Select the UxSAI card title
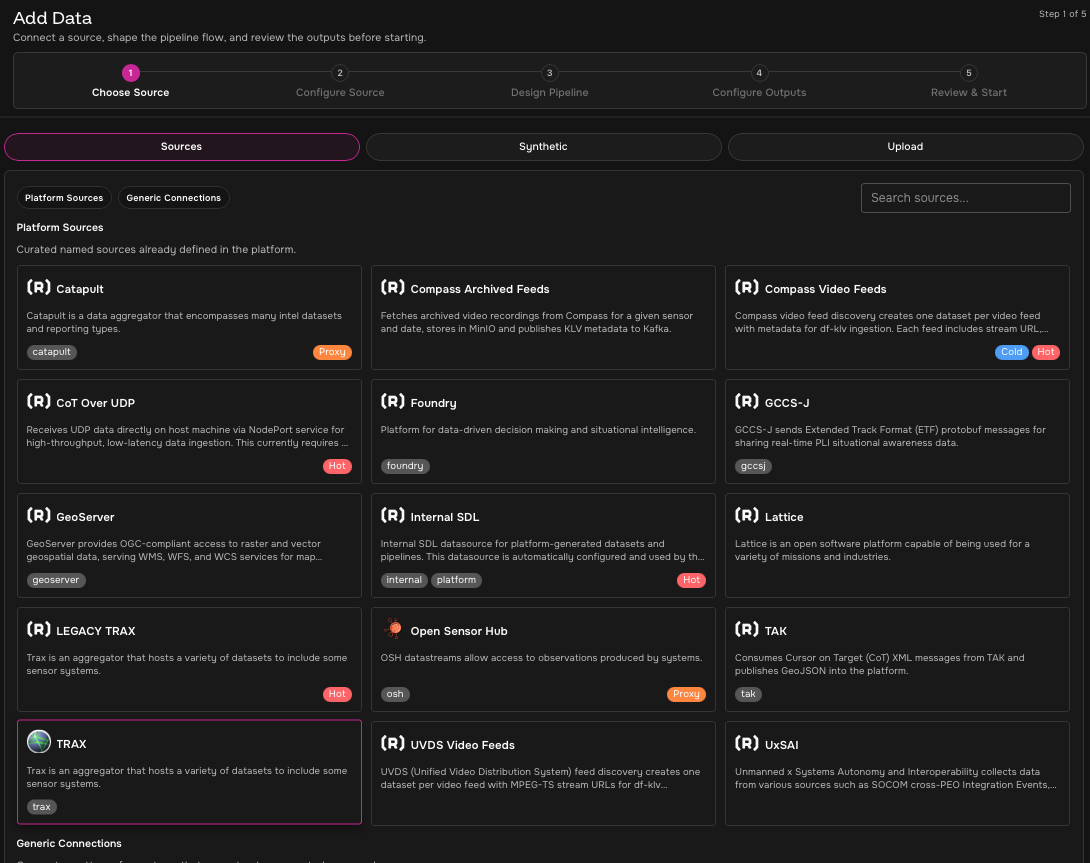Viewport: 1090px width, 863px height. [x=781, y=745]
